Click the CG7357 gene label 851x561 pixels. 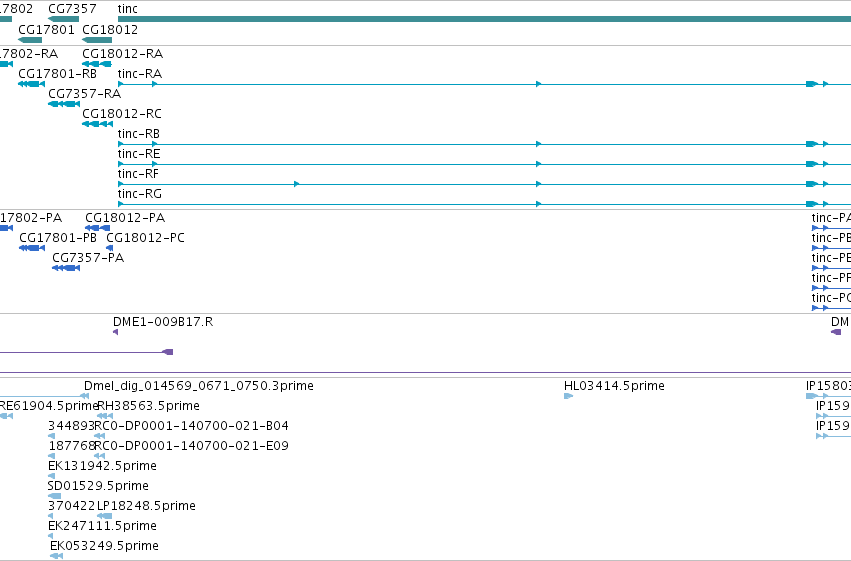72,9
